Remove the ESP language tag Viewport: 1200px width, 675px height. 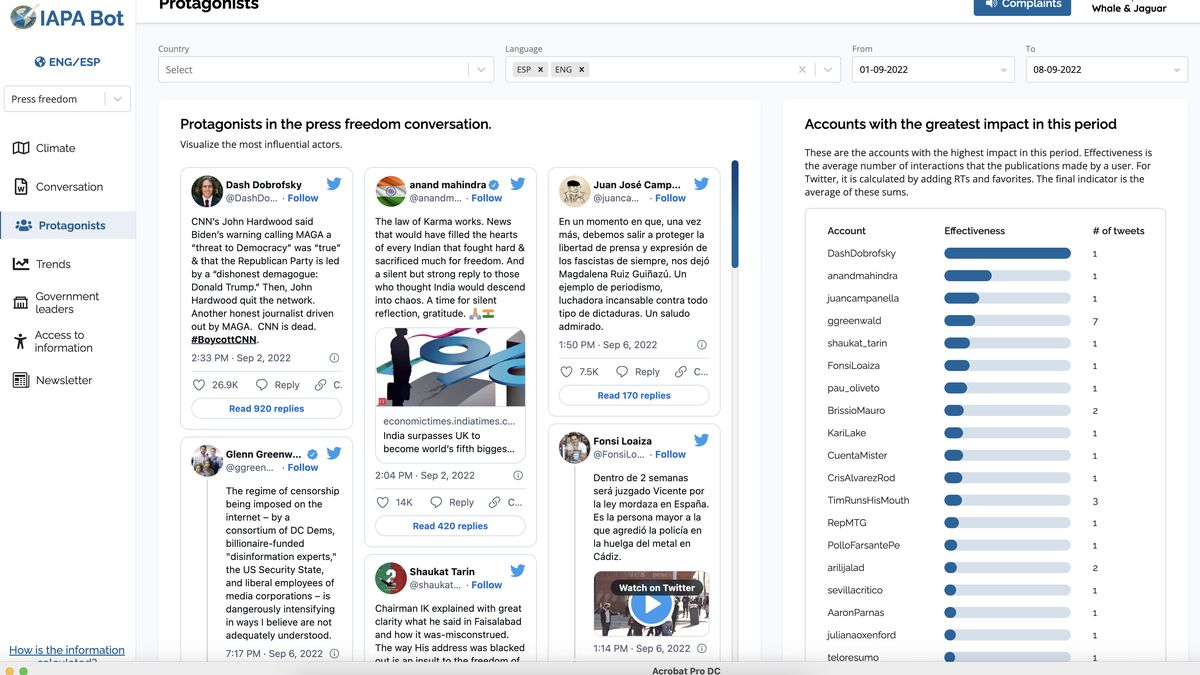click(x=540, y=70)
